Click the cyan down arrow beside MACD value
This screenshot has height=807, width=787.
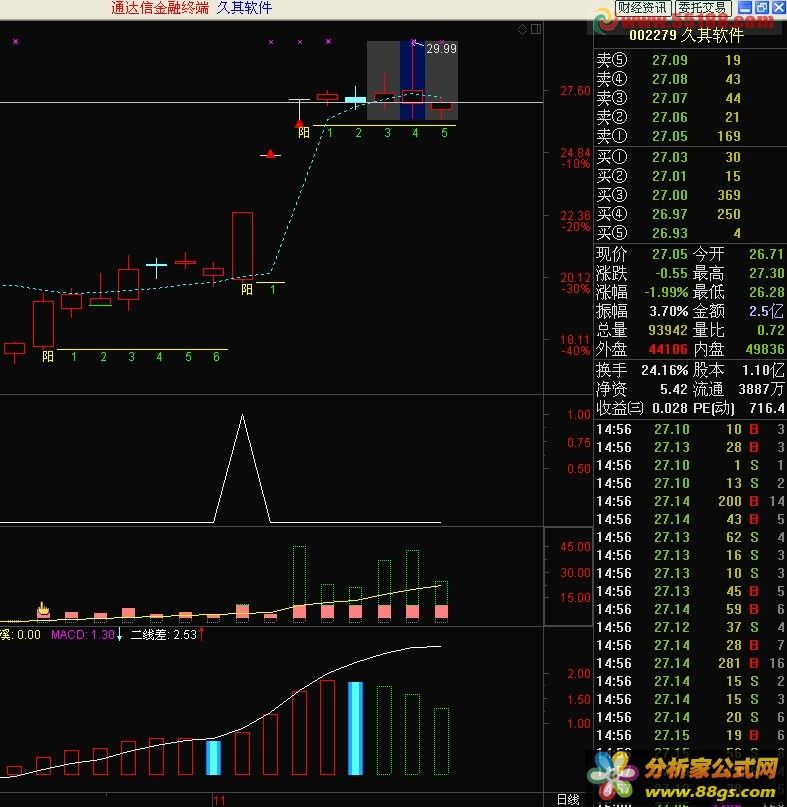click(x=119, y=635)
